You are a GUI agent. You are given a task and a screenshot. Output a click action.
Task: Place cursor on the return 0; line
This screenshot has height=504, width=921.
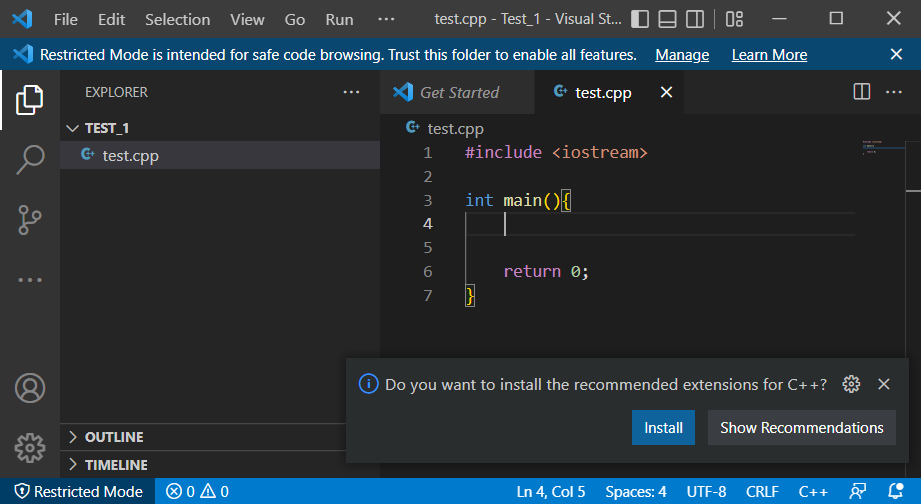[546, 271]
